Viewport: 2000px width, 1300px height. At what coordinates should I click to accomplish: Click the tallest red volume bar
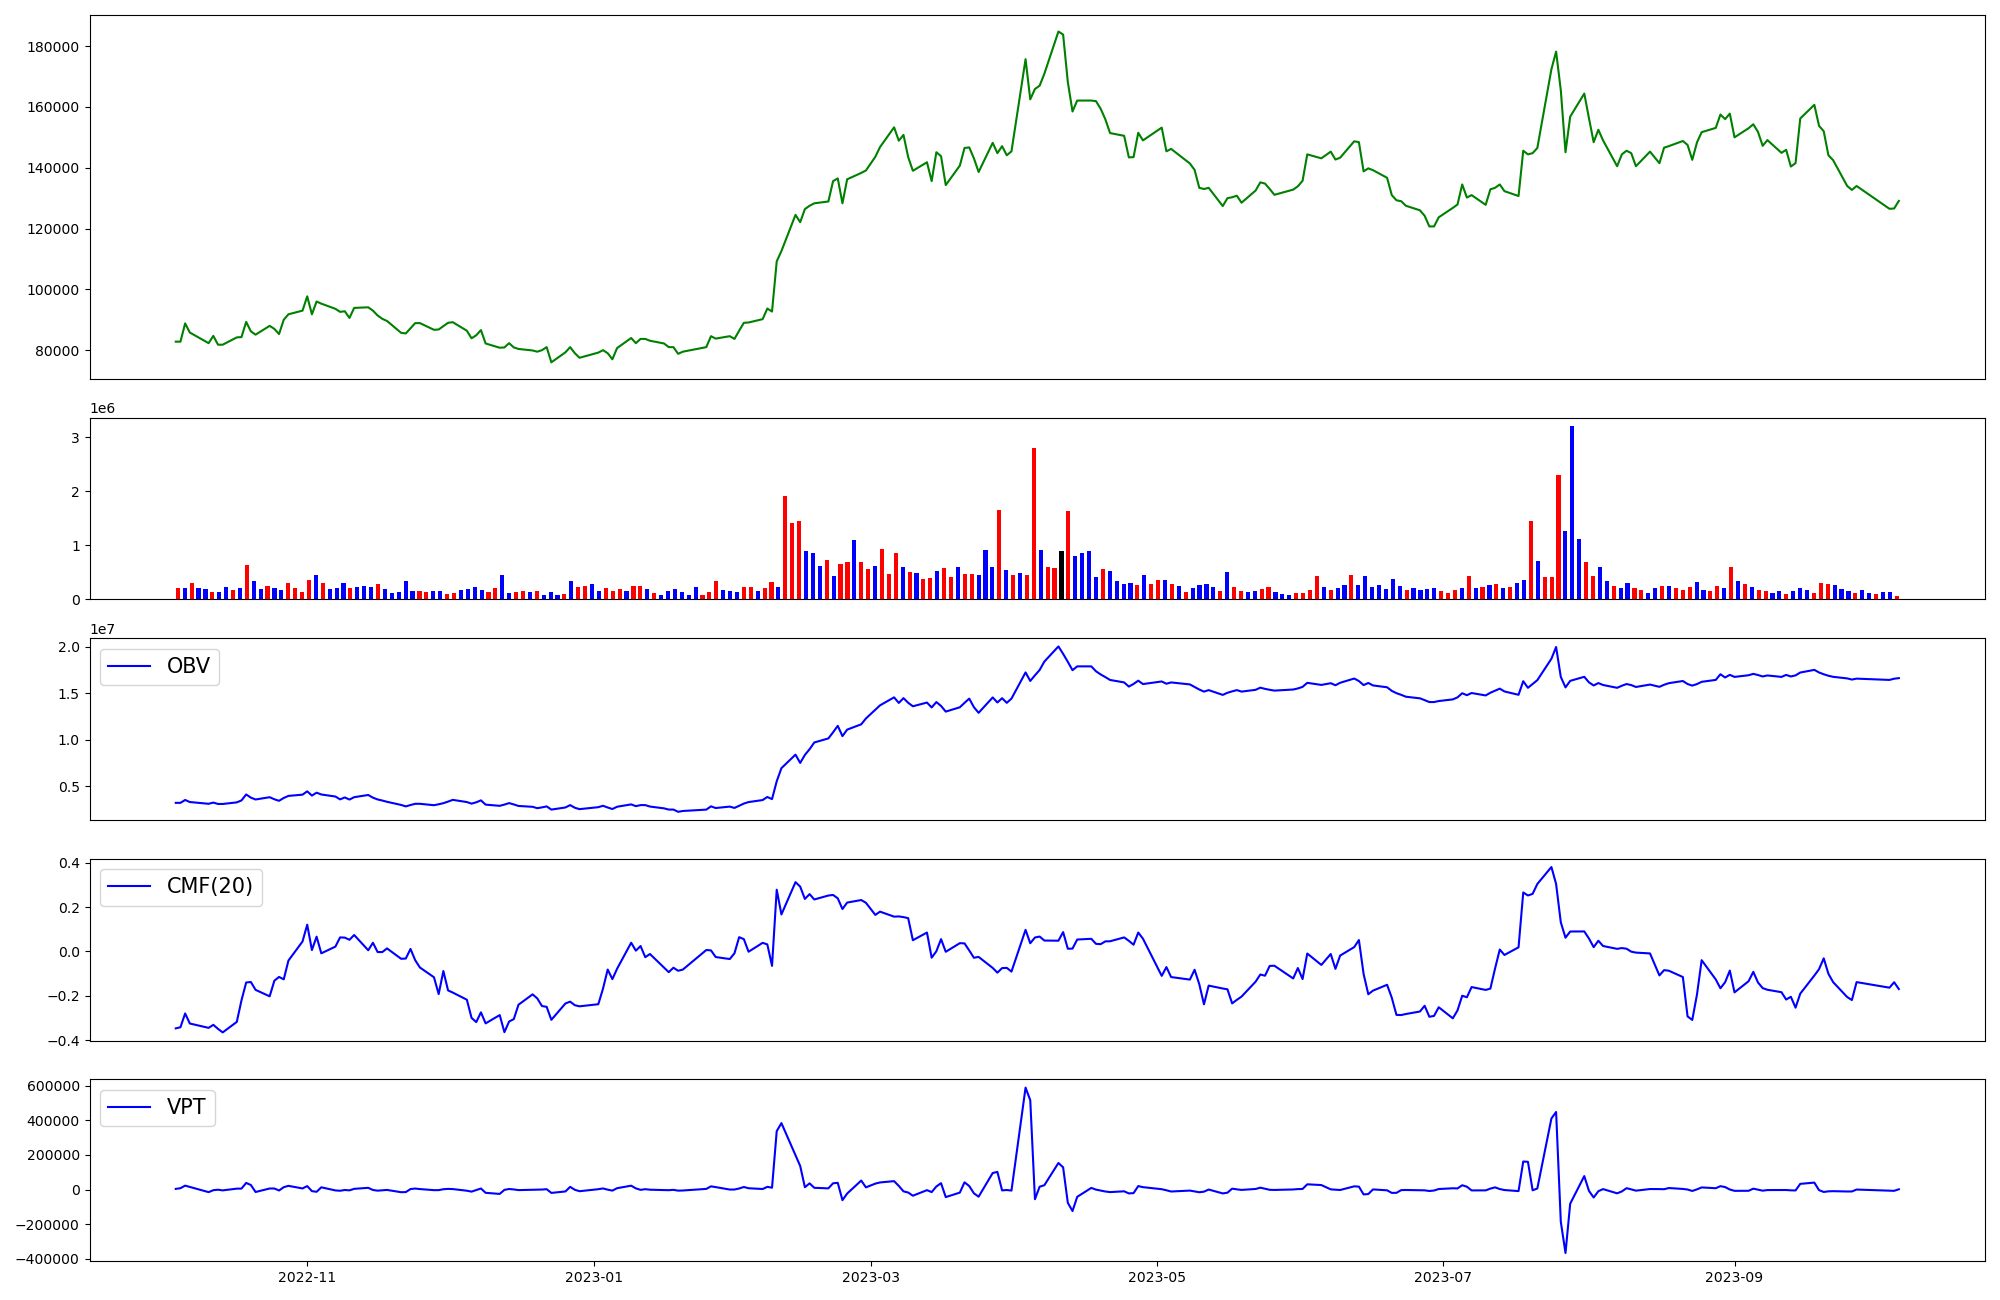(x=1034, y=523)
